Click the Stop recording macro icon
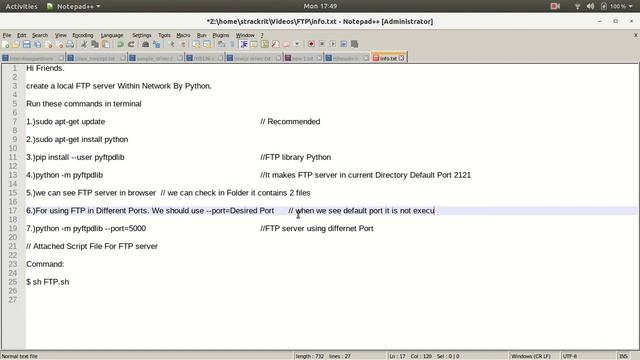The width and height of the screenshot is (640, 360). pos(322,44)
